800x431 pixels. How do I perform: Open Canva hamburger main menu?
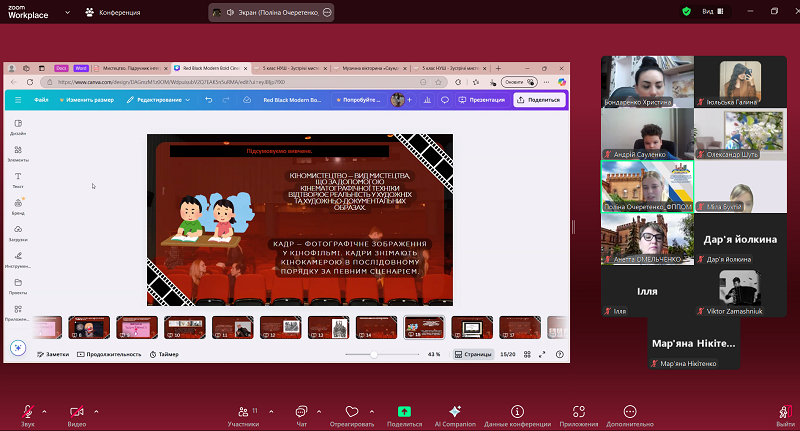[x=18, y=100]
